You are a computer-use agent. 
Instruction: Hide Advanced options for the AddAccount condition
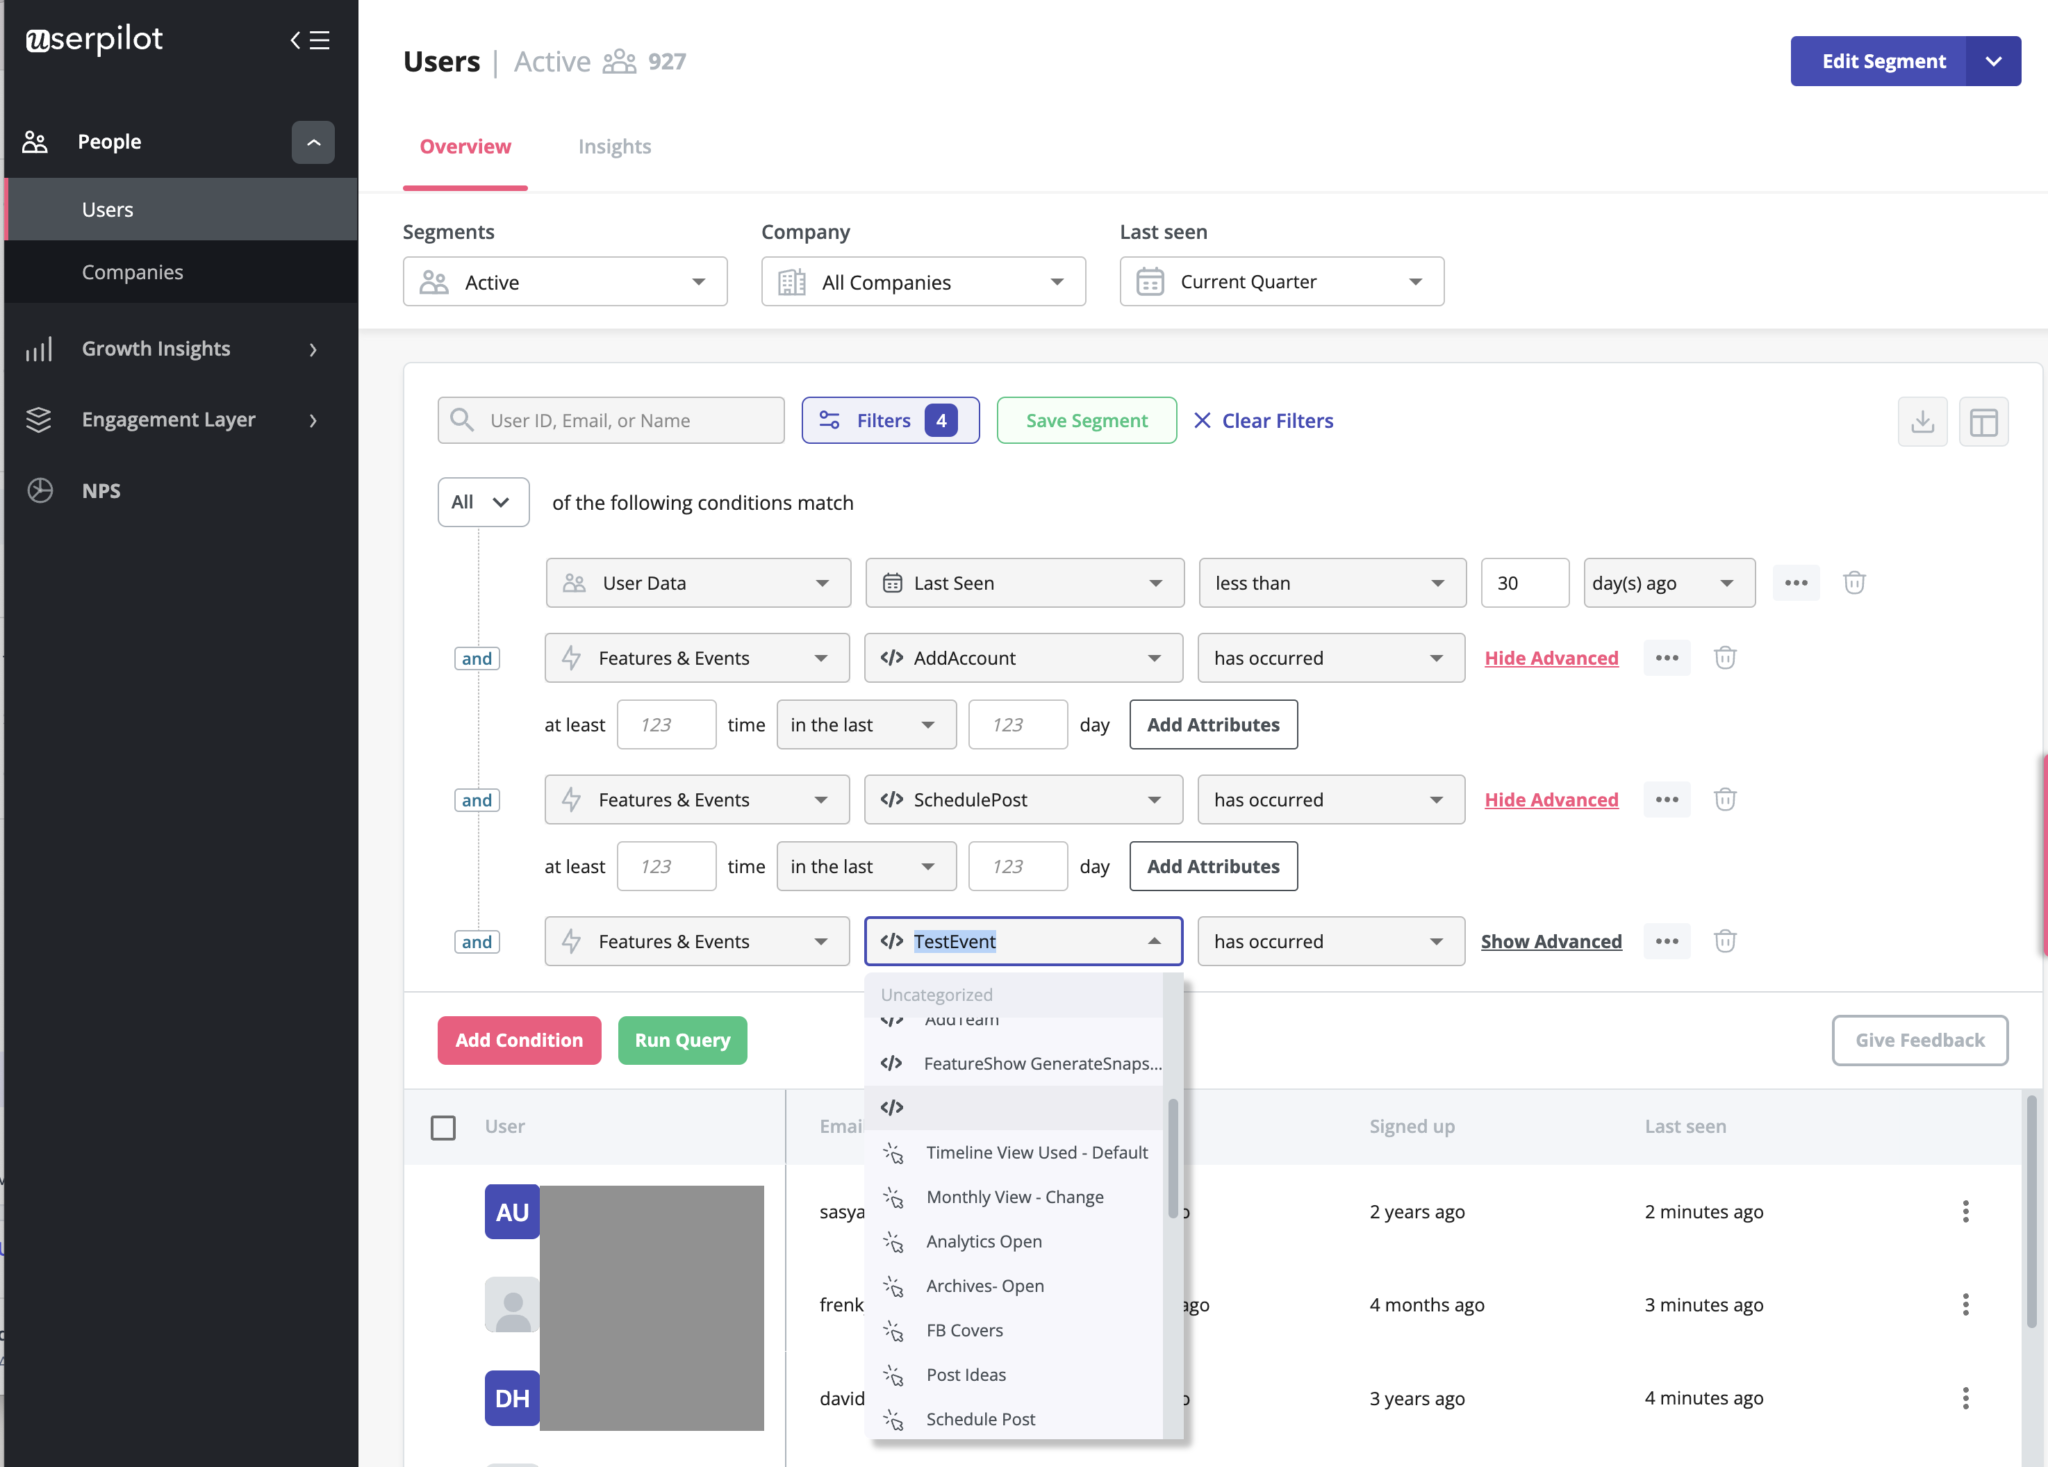[1551, 657]
